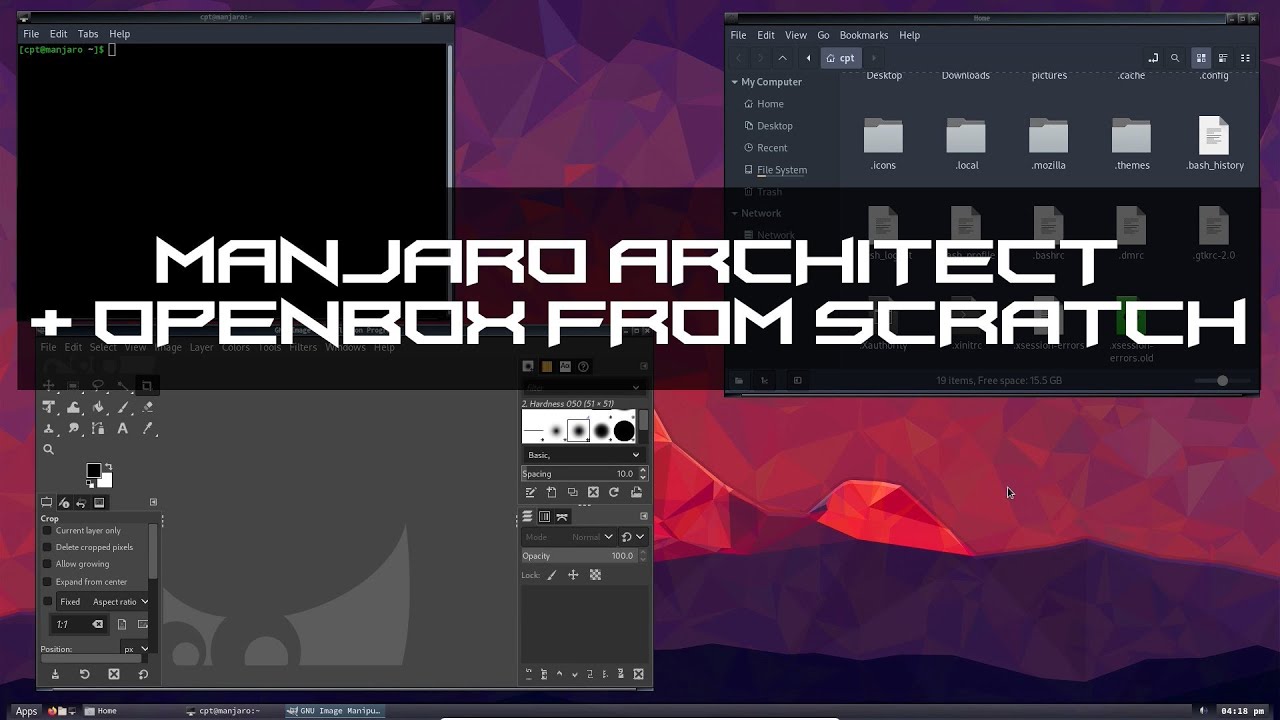Open search in the file manager toolbar
Screen dimensions: 1280x720
pyautogui.click(x=1175, y=58)
